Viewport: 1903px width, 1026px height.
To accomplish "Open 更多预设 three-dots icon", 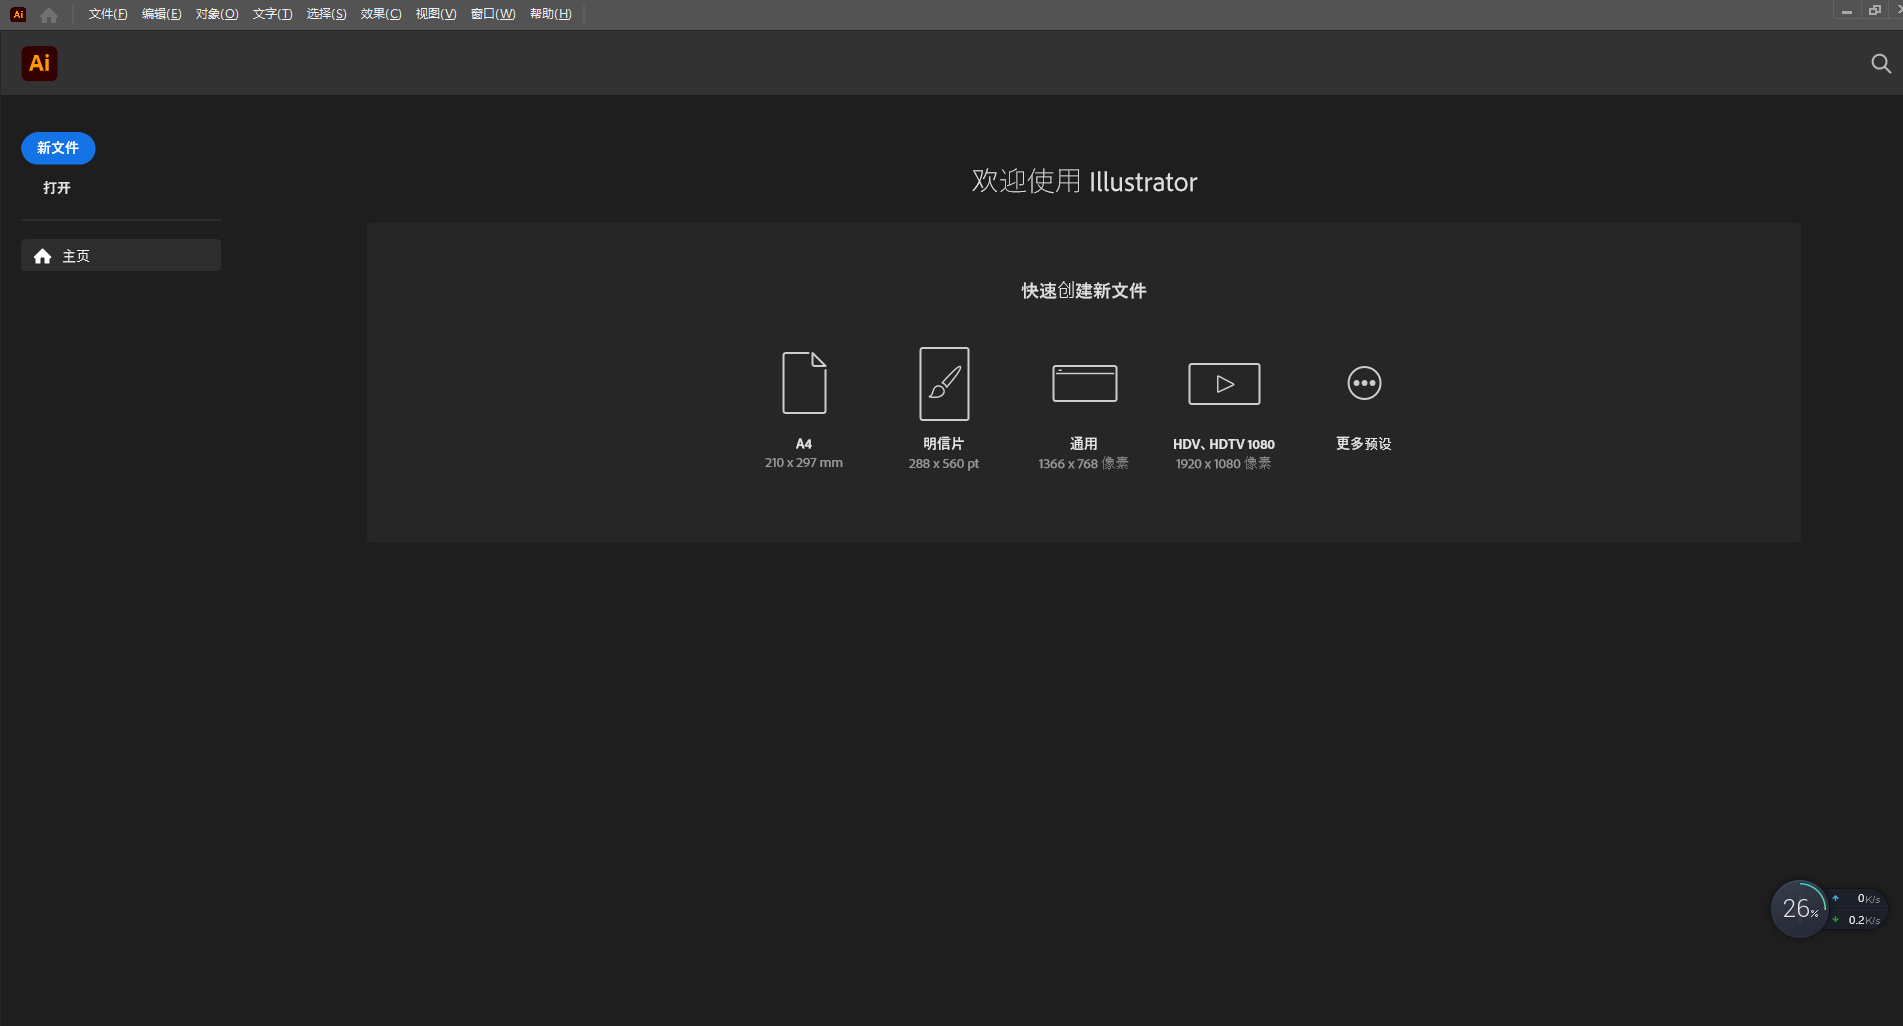I will [1364, 383].
